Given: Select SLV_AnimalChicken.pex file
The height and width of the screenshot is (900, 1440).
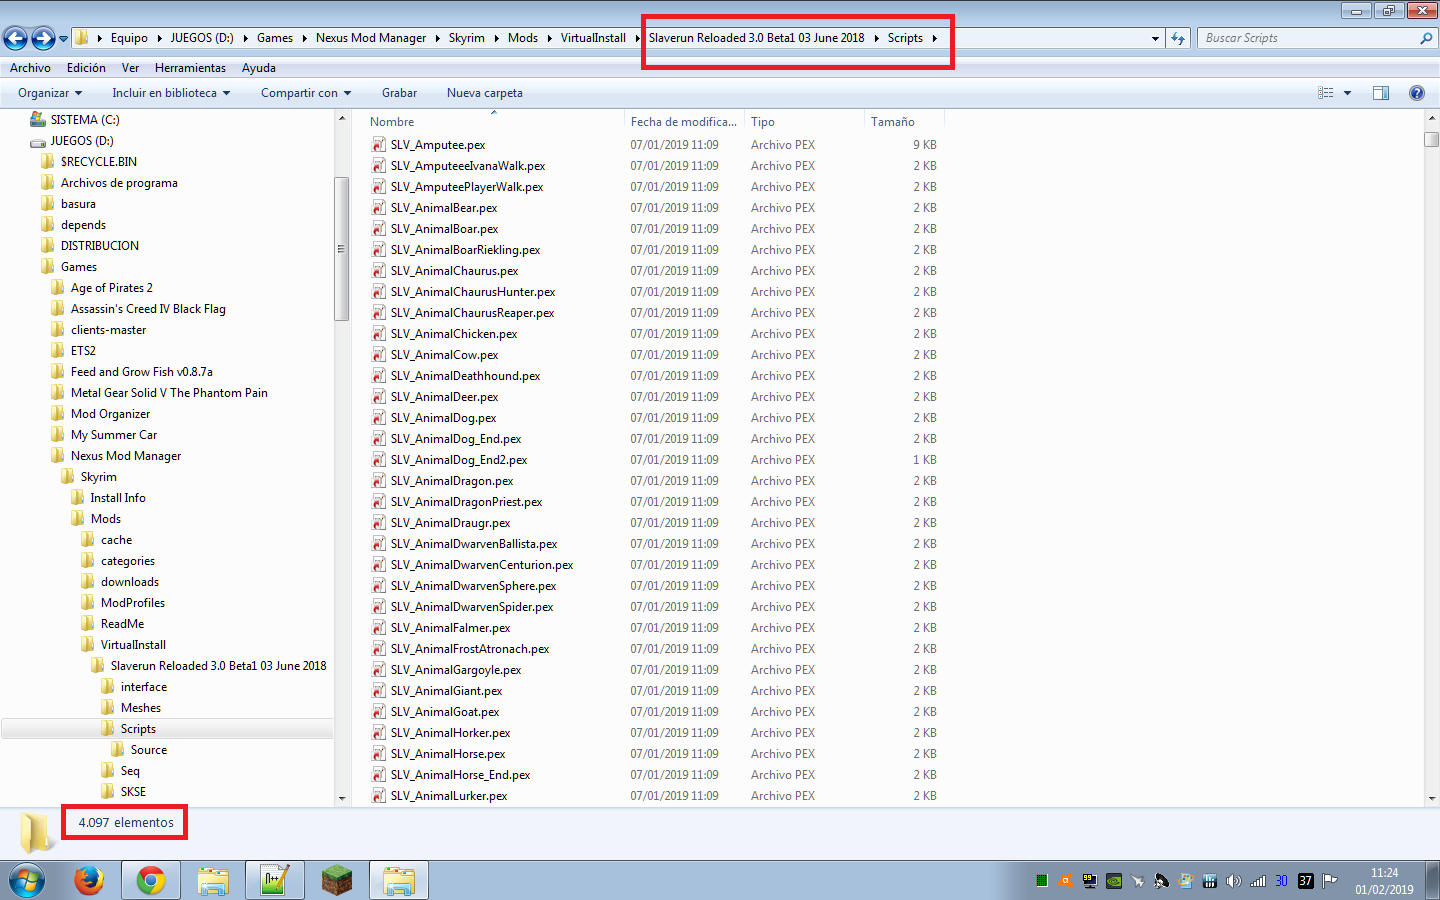Looking at the screenshot, I should tap(454, 334).
